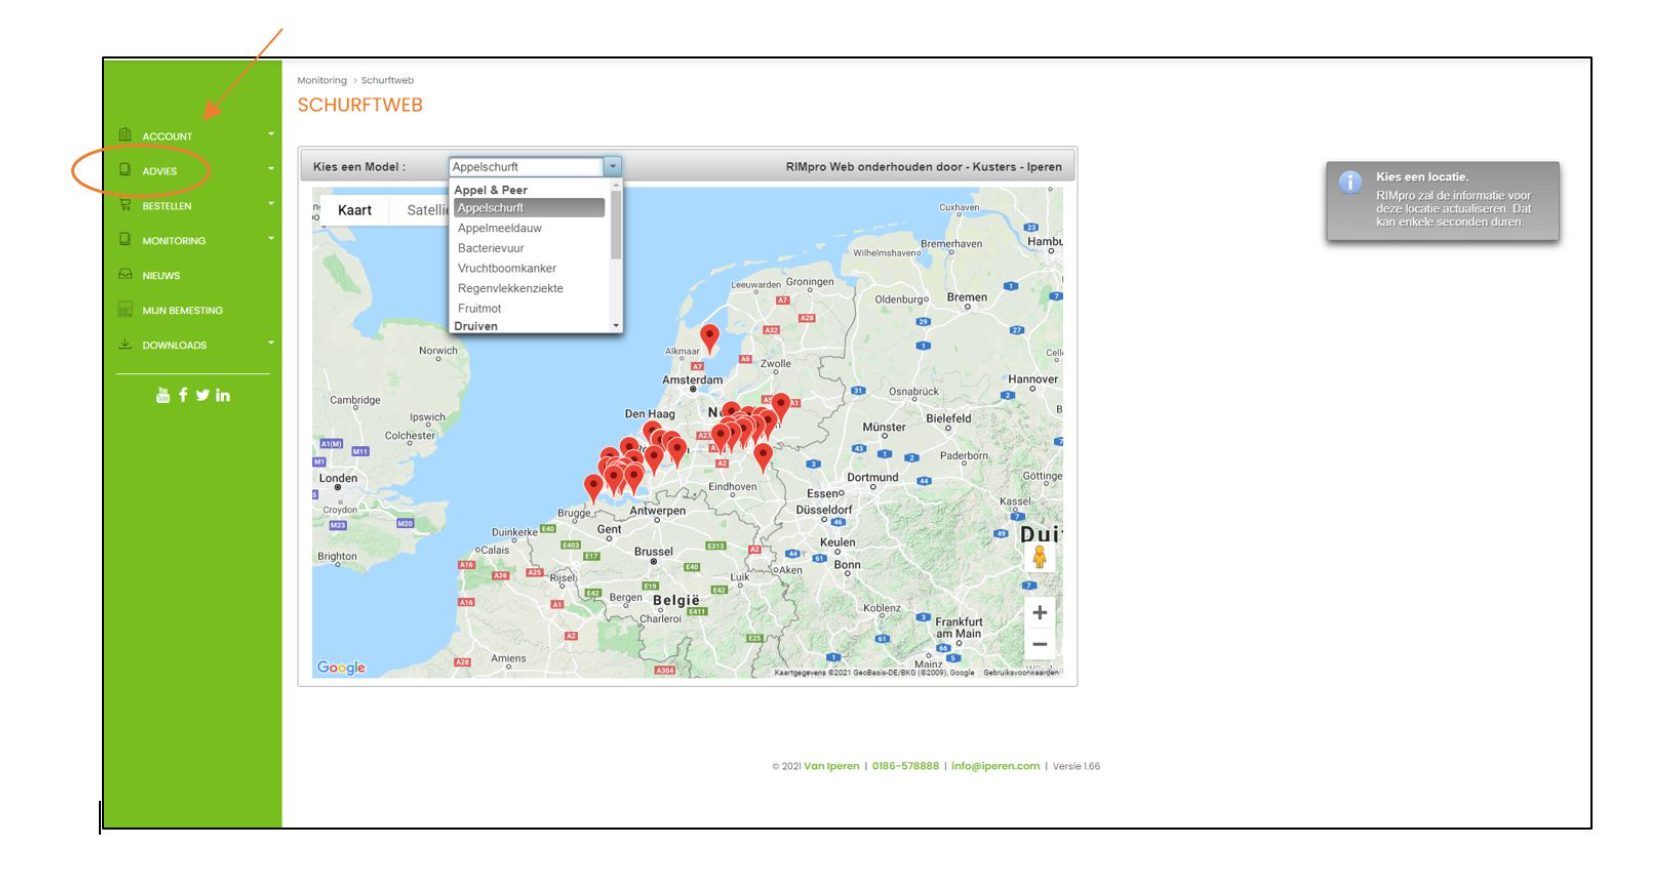Open the Nieuws sidebar item
The image size is (1673, 887).
pos(161,275)
